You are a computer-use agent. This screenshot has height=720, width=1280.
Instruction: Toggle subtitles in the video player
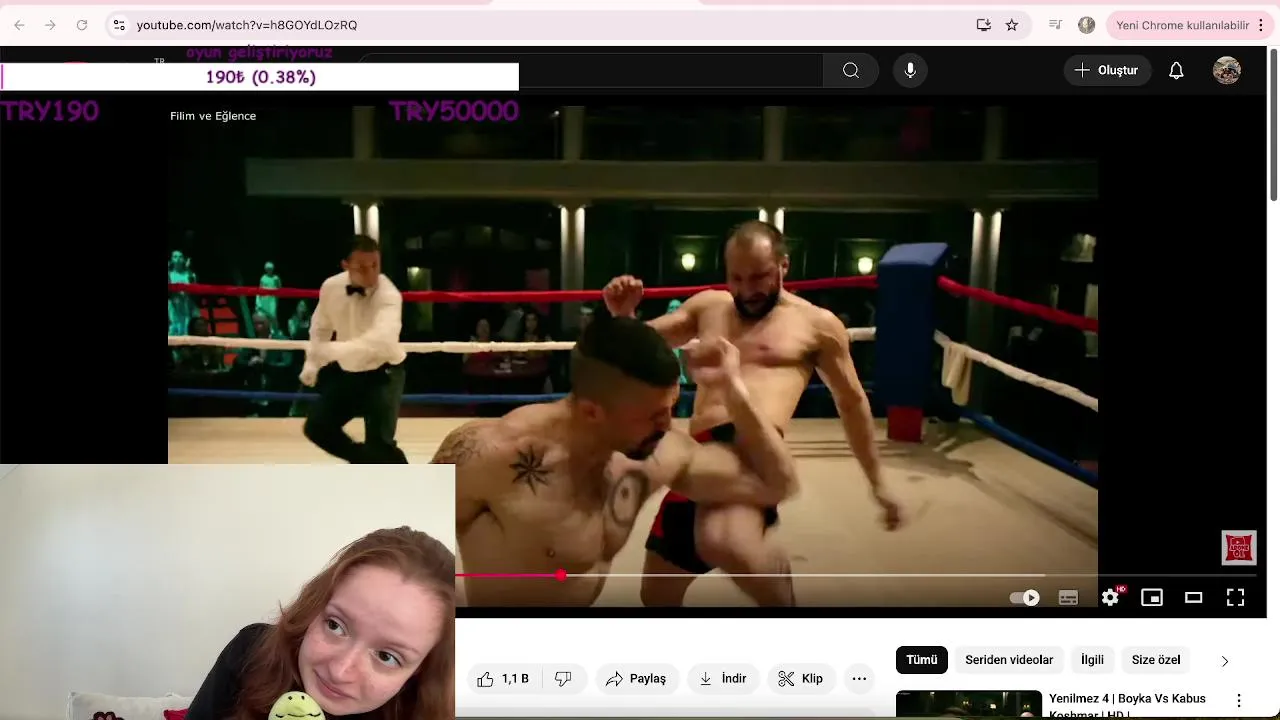(1068, 598)
